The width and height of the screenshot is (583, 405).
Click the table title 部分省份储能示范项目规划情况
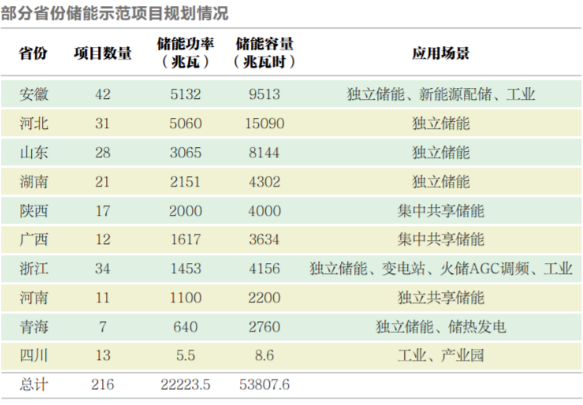tap(115, 14)
